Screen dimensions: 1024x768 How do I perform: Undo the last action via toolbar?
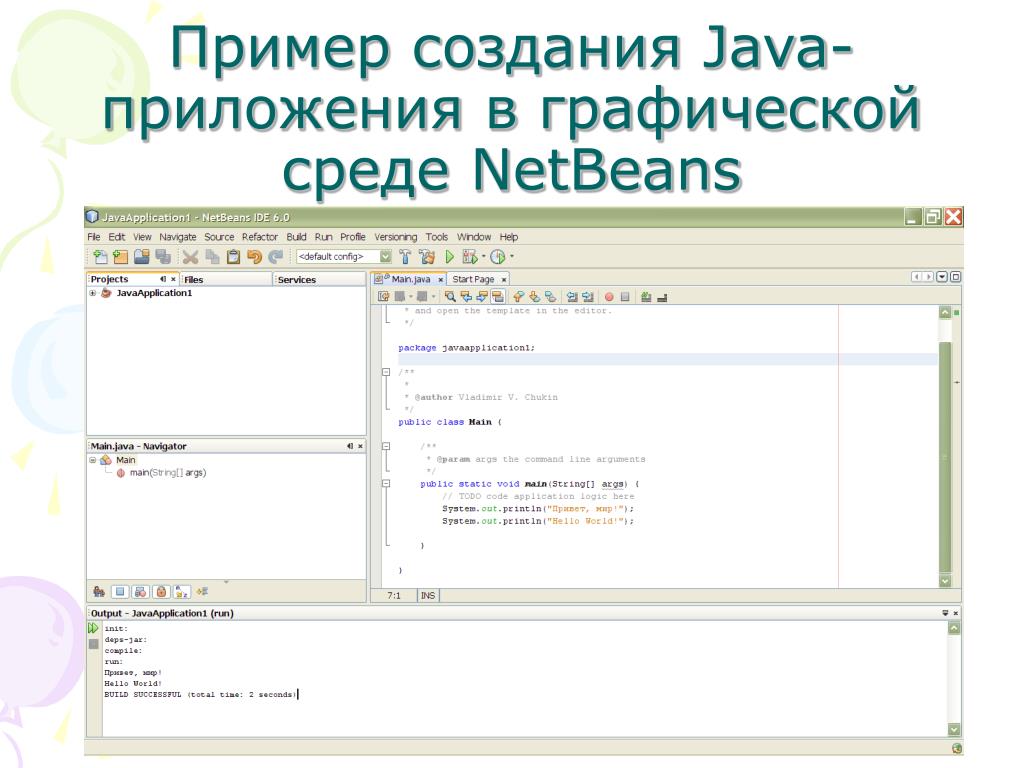click(x=254, y=257)
